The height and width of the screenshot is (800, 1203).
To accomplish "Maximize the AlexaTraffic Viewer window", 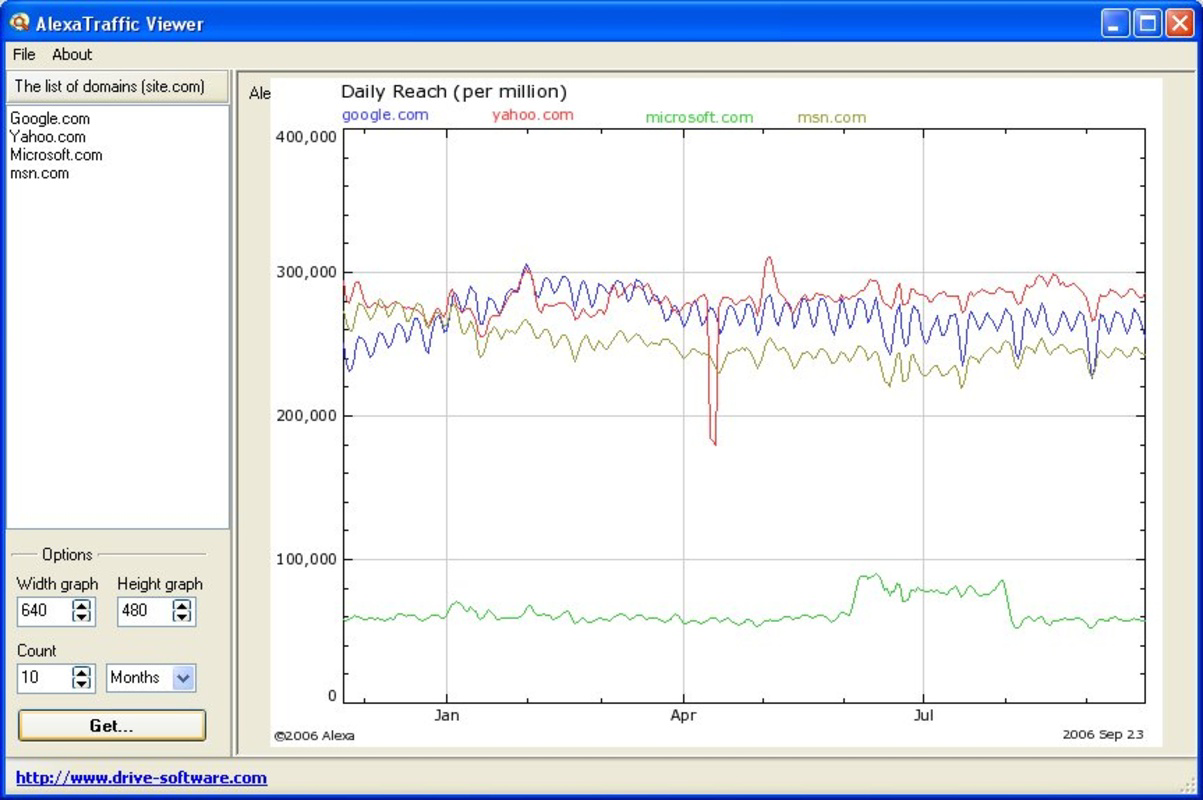I will point(1148,23).
